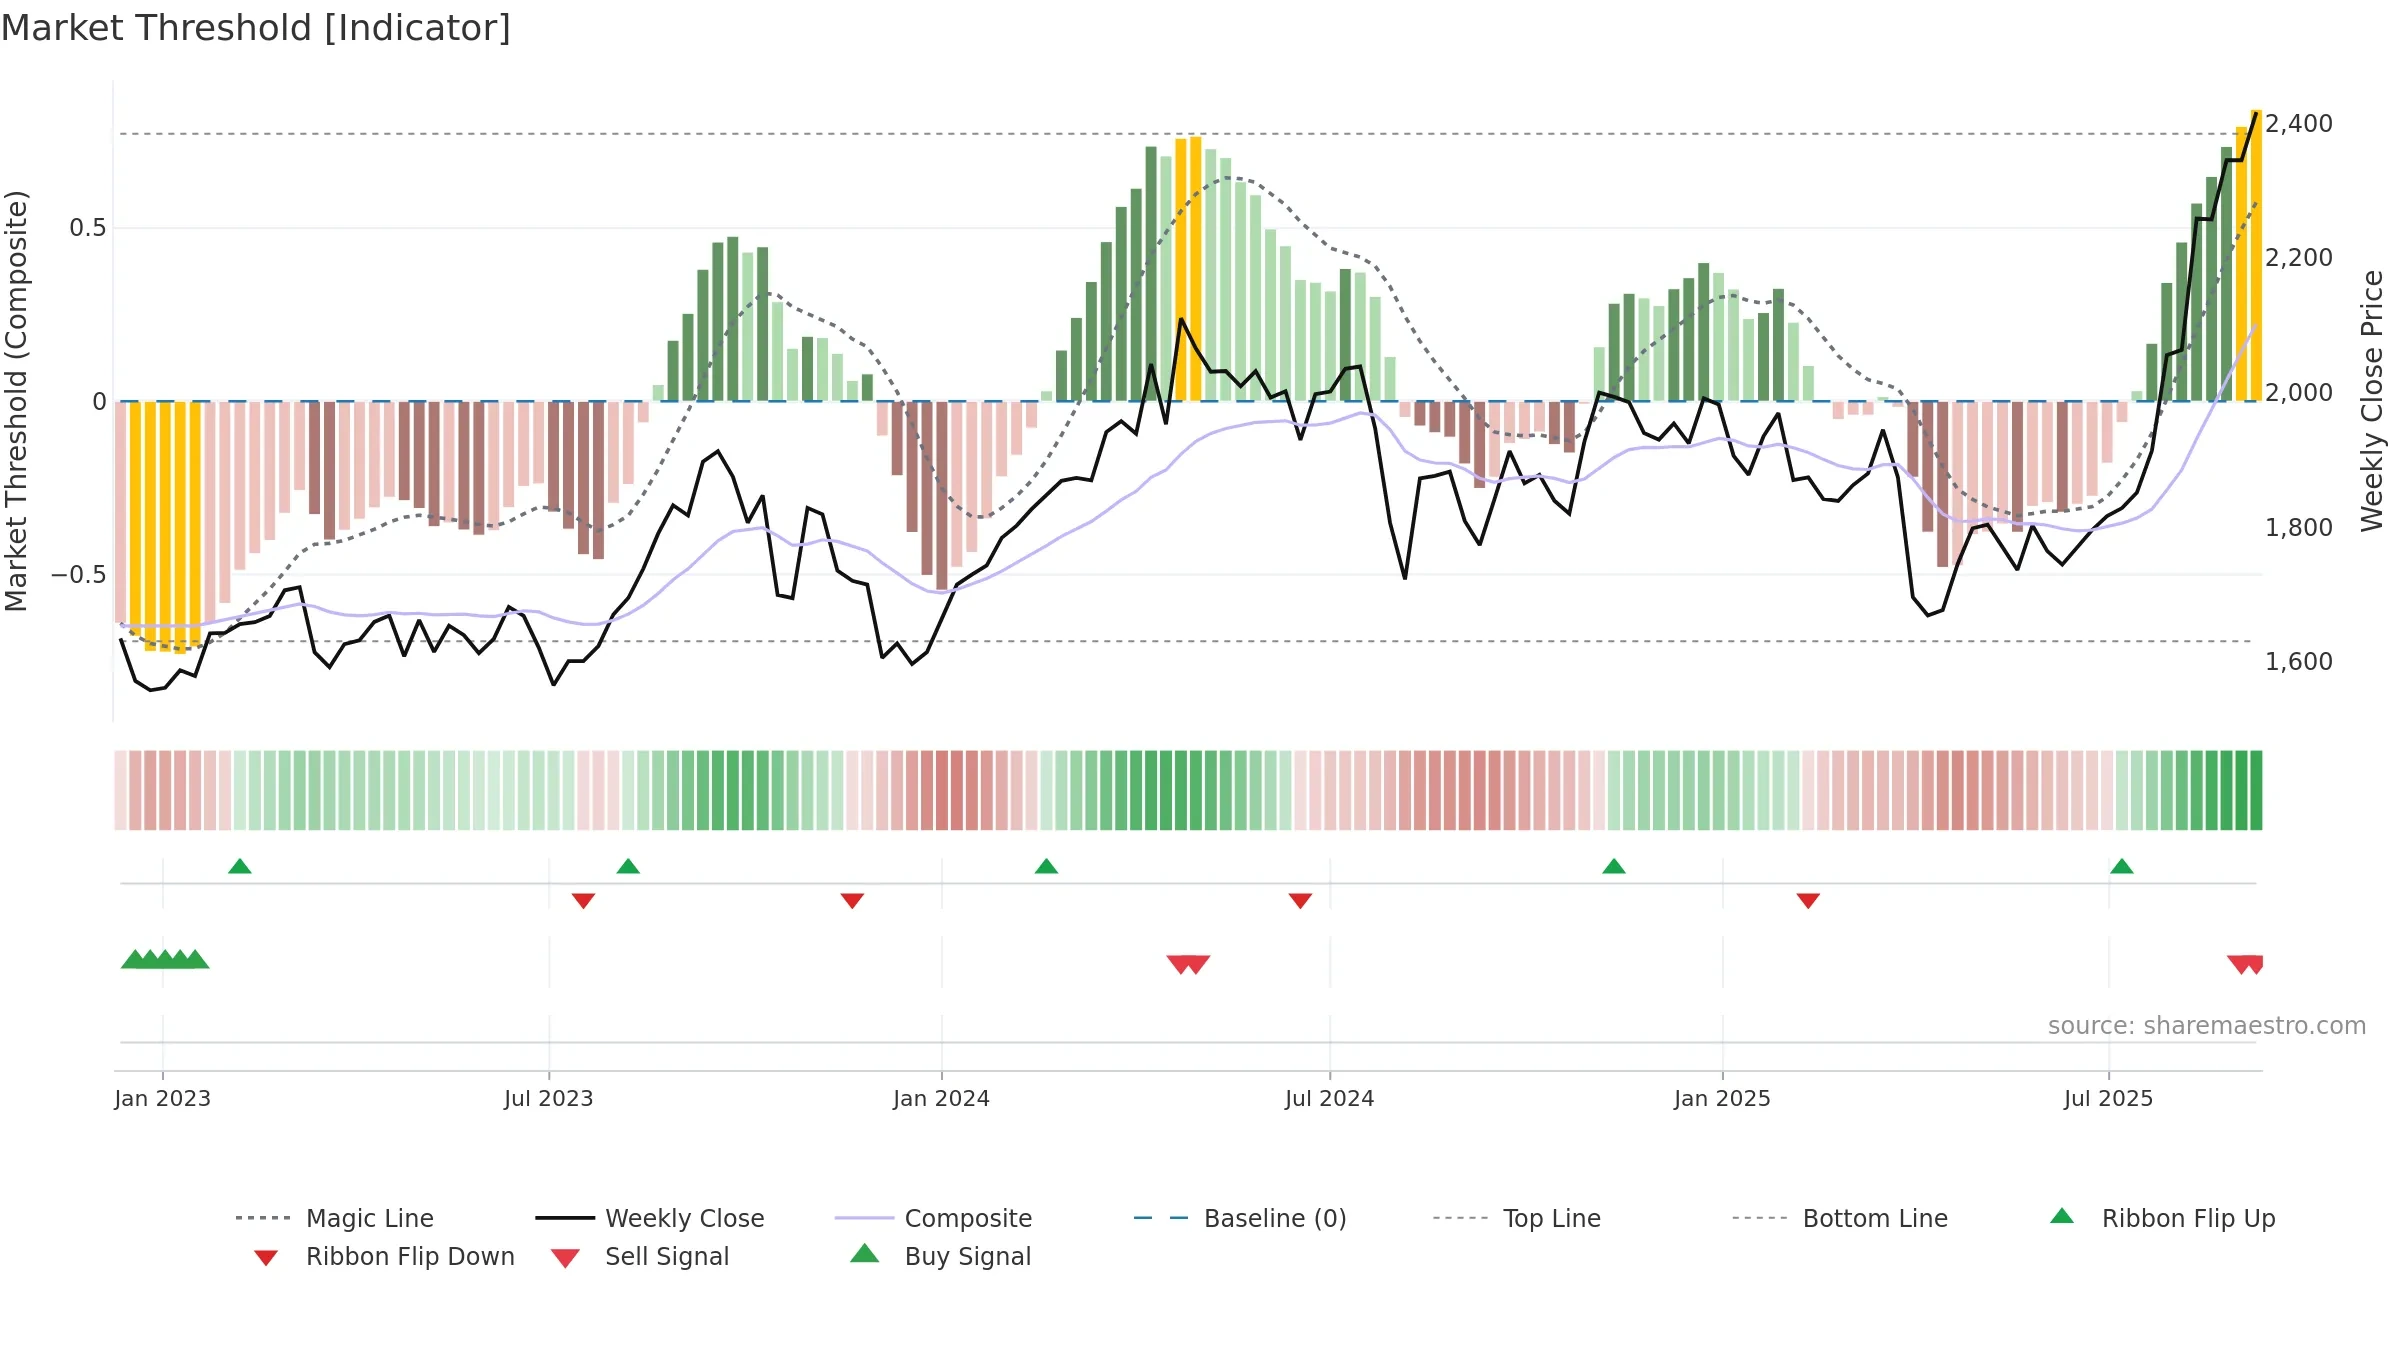Image resolution: width=2400 pixels, height=1350 pixels.
Task: Toggle the Sell Signal legend entry
Action: pos(640,1256)
